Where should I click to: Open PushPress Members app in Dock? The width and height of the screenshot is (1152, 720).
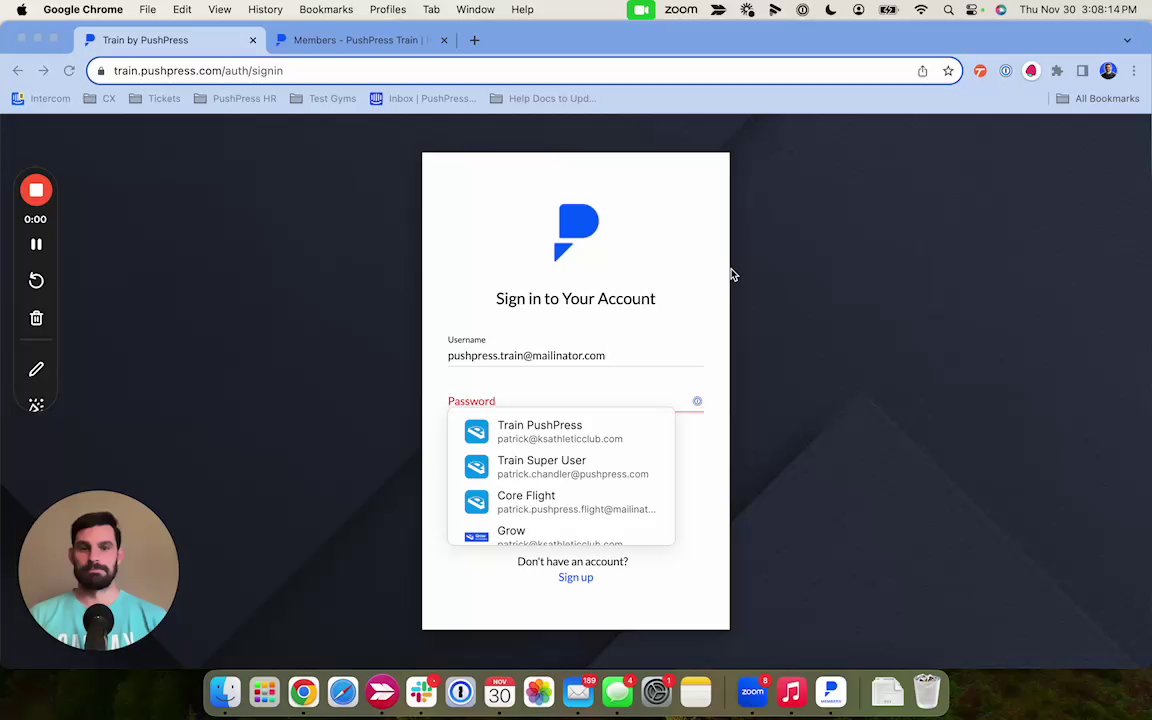[831, 691]
